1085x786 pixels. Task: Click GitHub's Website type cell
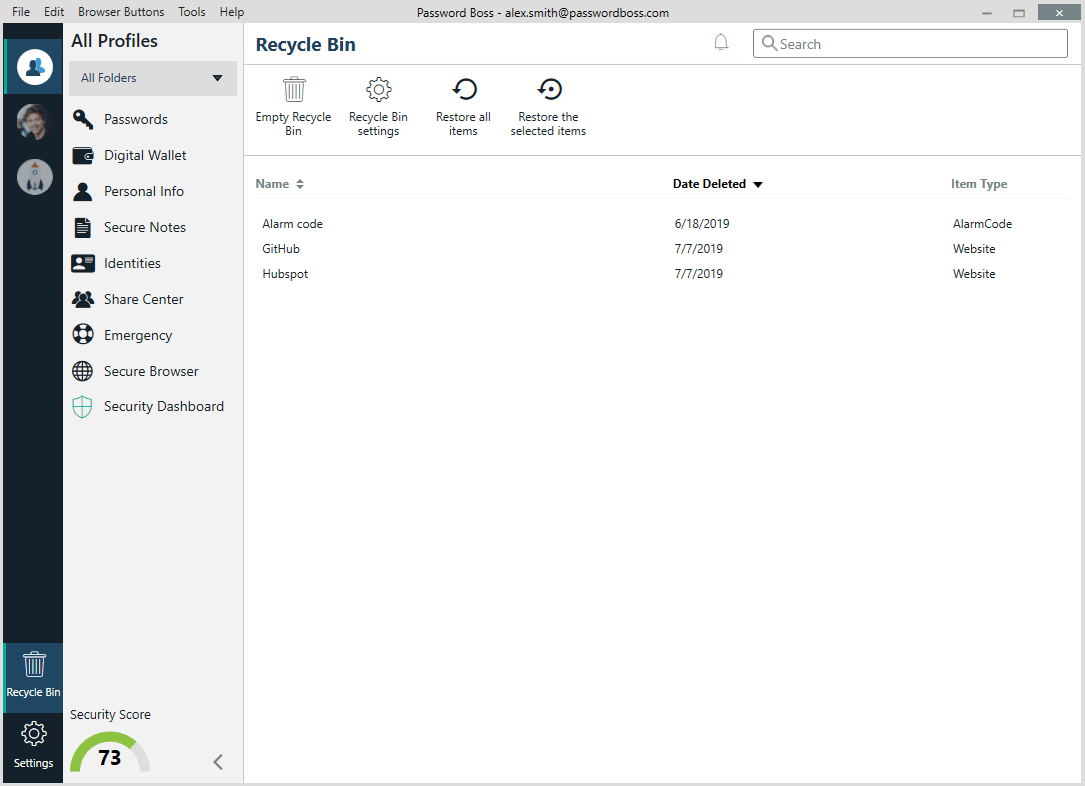pos(974,248)
